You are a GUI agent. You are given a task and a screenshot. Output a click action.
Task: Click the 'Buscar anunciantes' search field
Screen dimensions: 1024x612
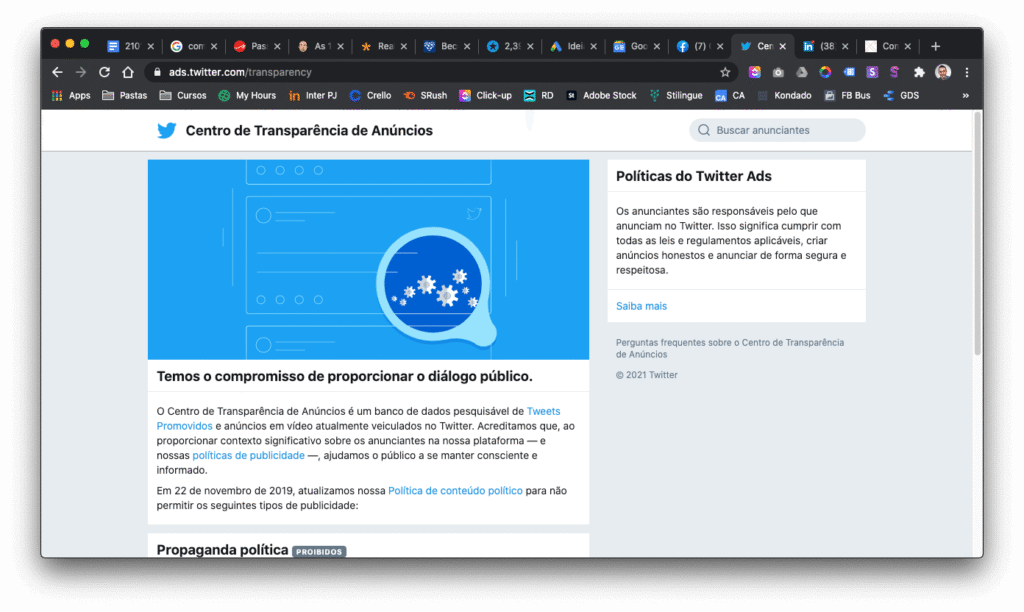777,130
